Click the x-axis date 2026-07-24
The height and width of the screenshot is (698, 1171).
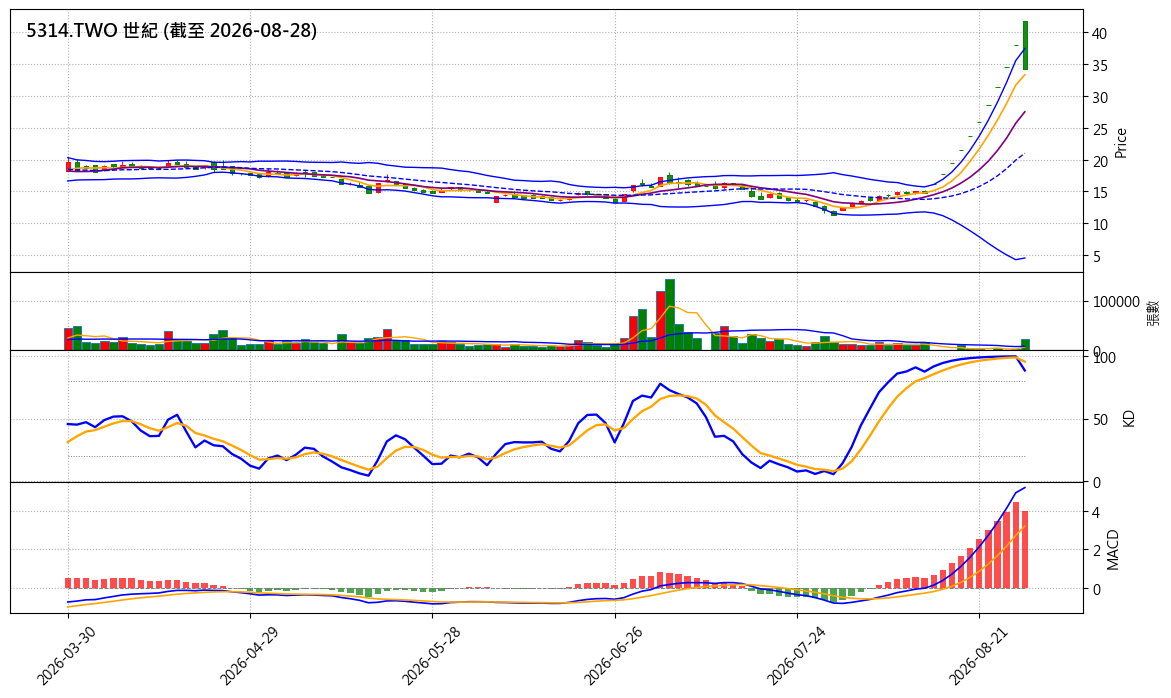click(x=795, y=655)
